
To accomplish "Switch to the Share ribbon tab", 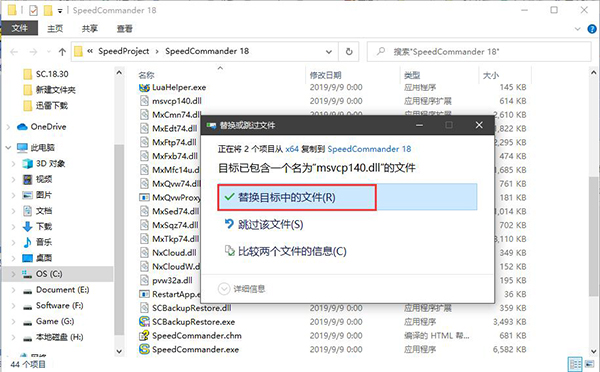I will pos(90,28).
